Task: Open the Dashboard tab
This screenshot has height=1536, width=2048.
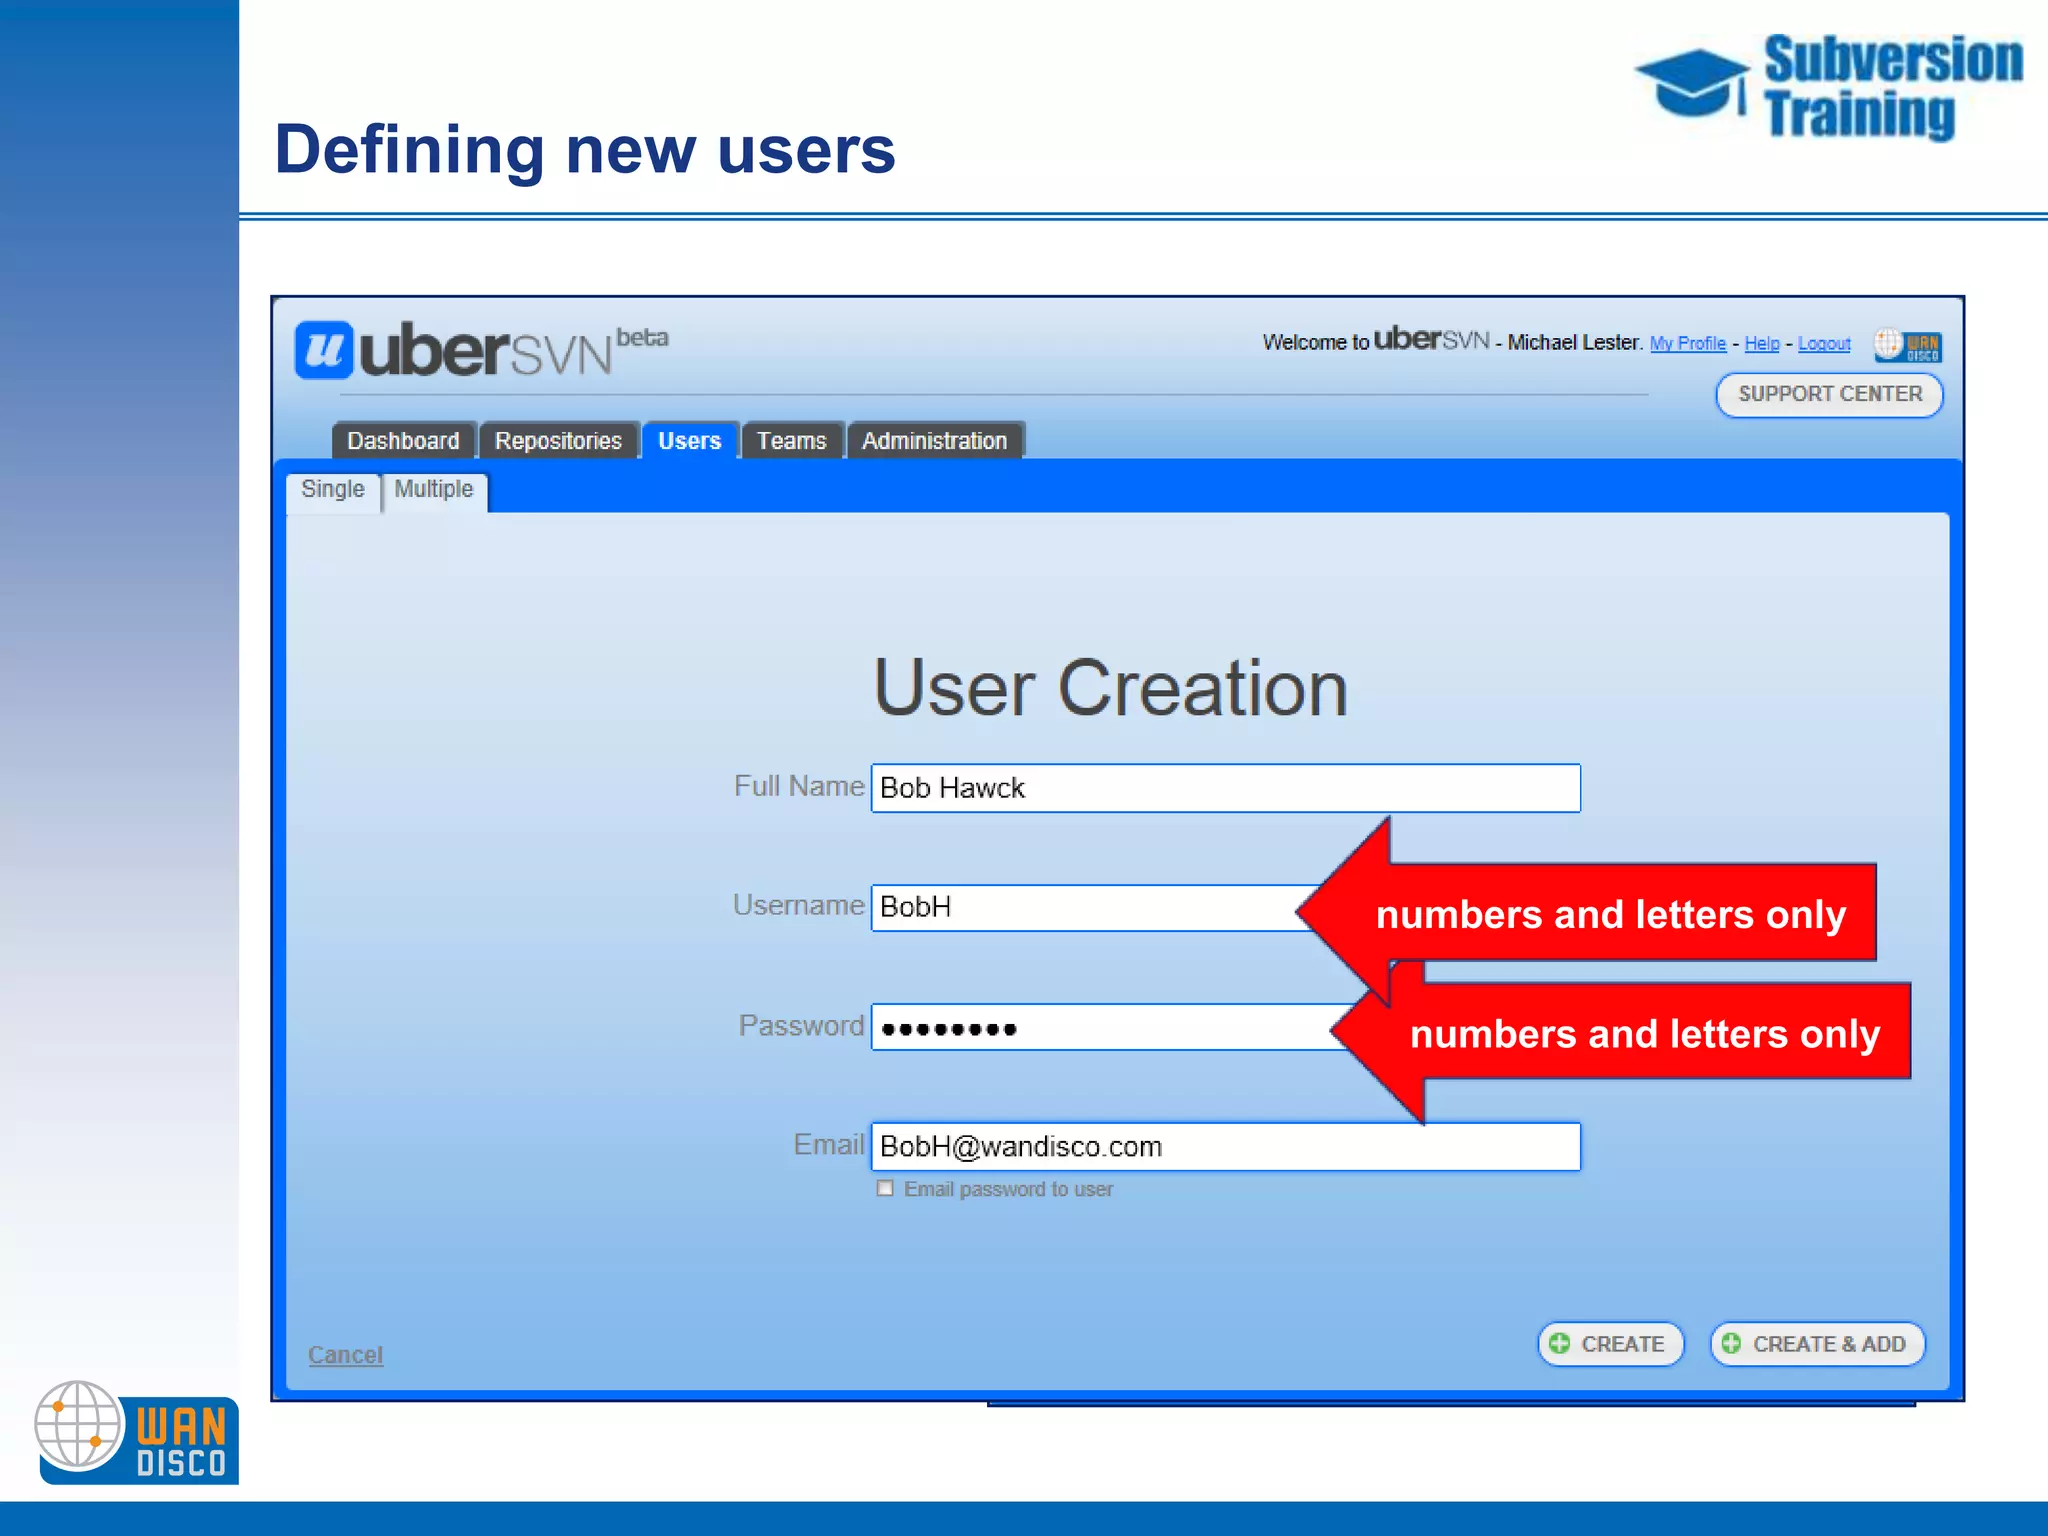Action: click(x=403, y=441)
